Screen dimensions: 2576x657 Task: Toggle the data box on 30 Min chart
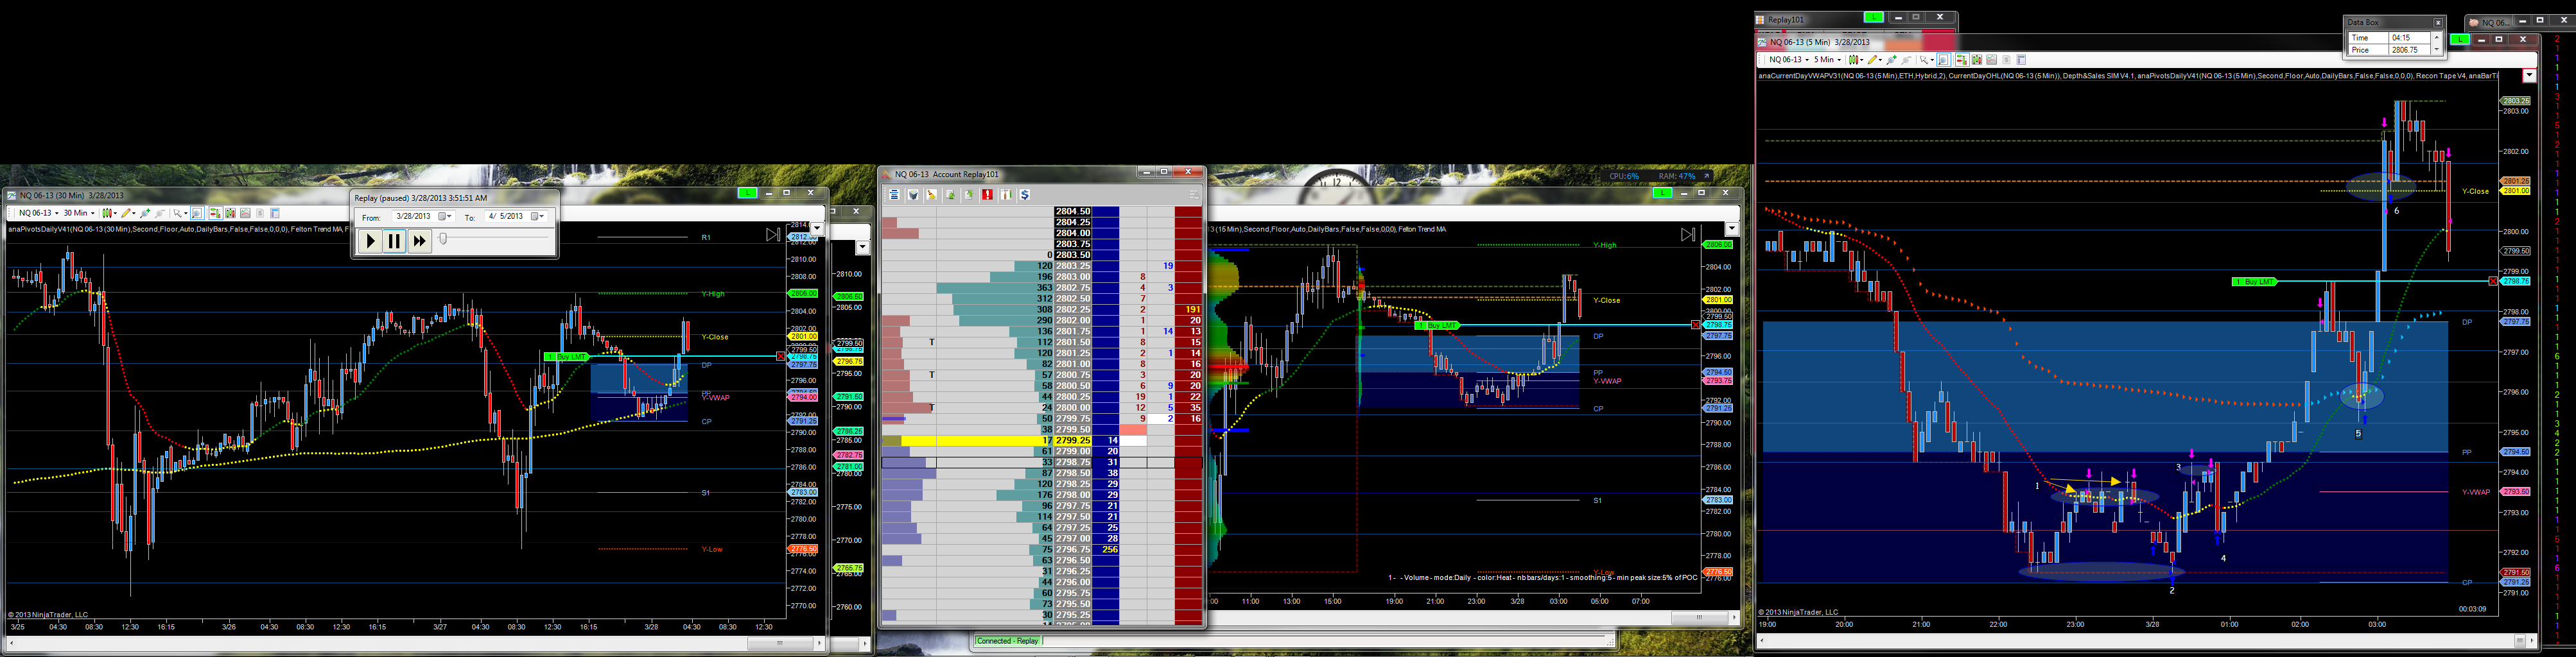pos(198,213)
